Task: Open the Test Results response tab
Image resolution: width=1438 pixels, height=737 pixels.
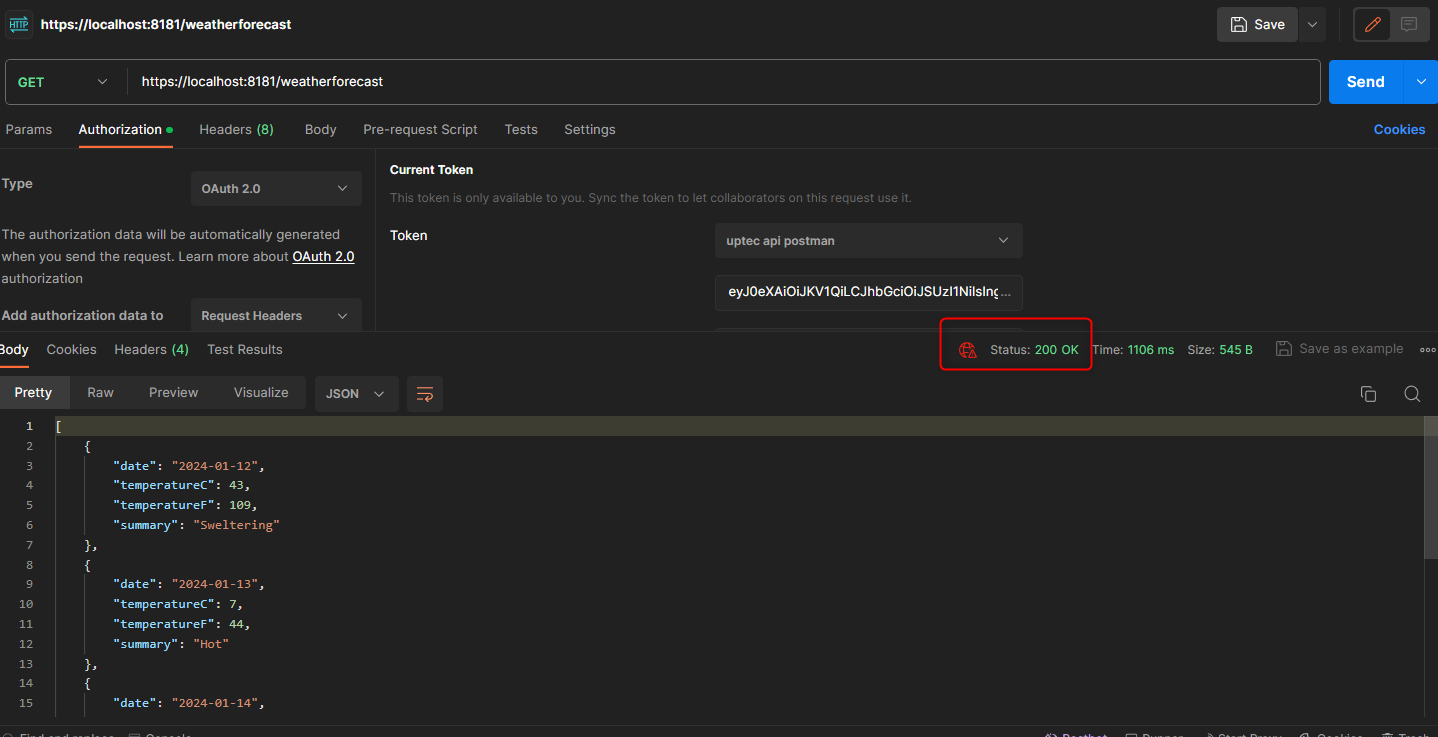Action: (245, 350)
